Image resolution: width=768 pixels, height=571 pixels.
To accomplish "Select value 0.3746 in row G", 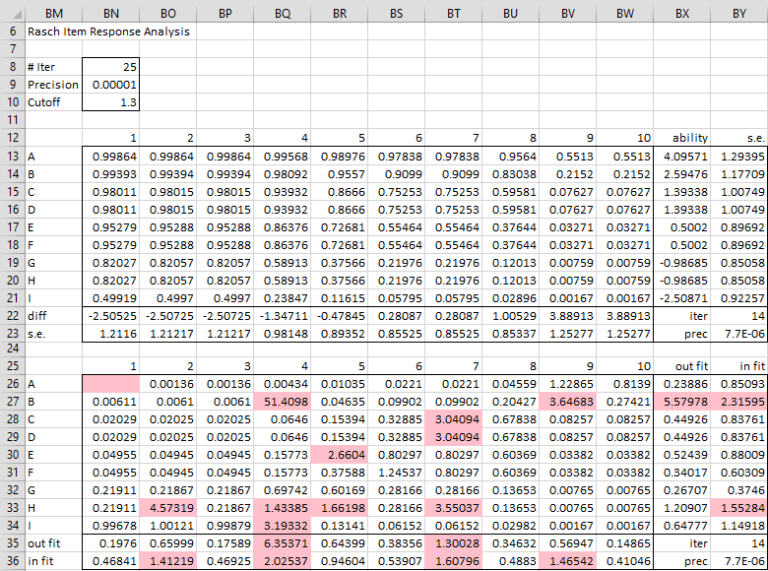I will pos(739,490).
